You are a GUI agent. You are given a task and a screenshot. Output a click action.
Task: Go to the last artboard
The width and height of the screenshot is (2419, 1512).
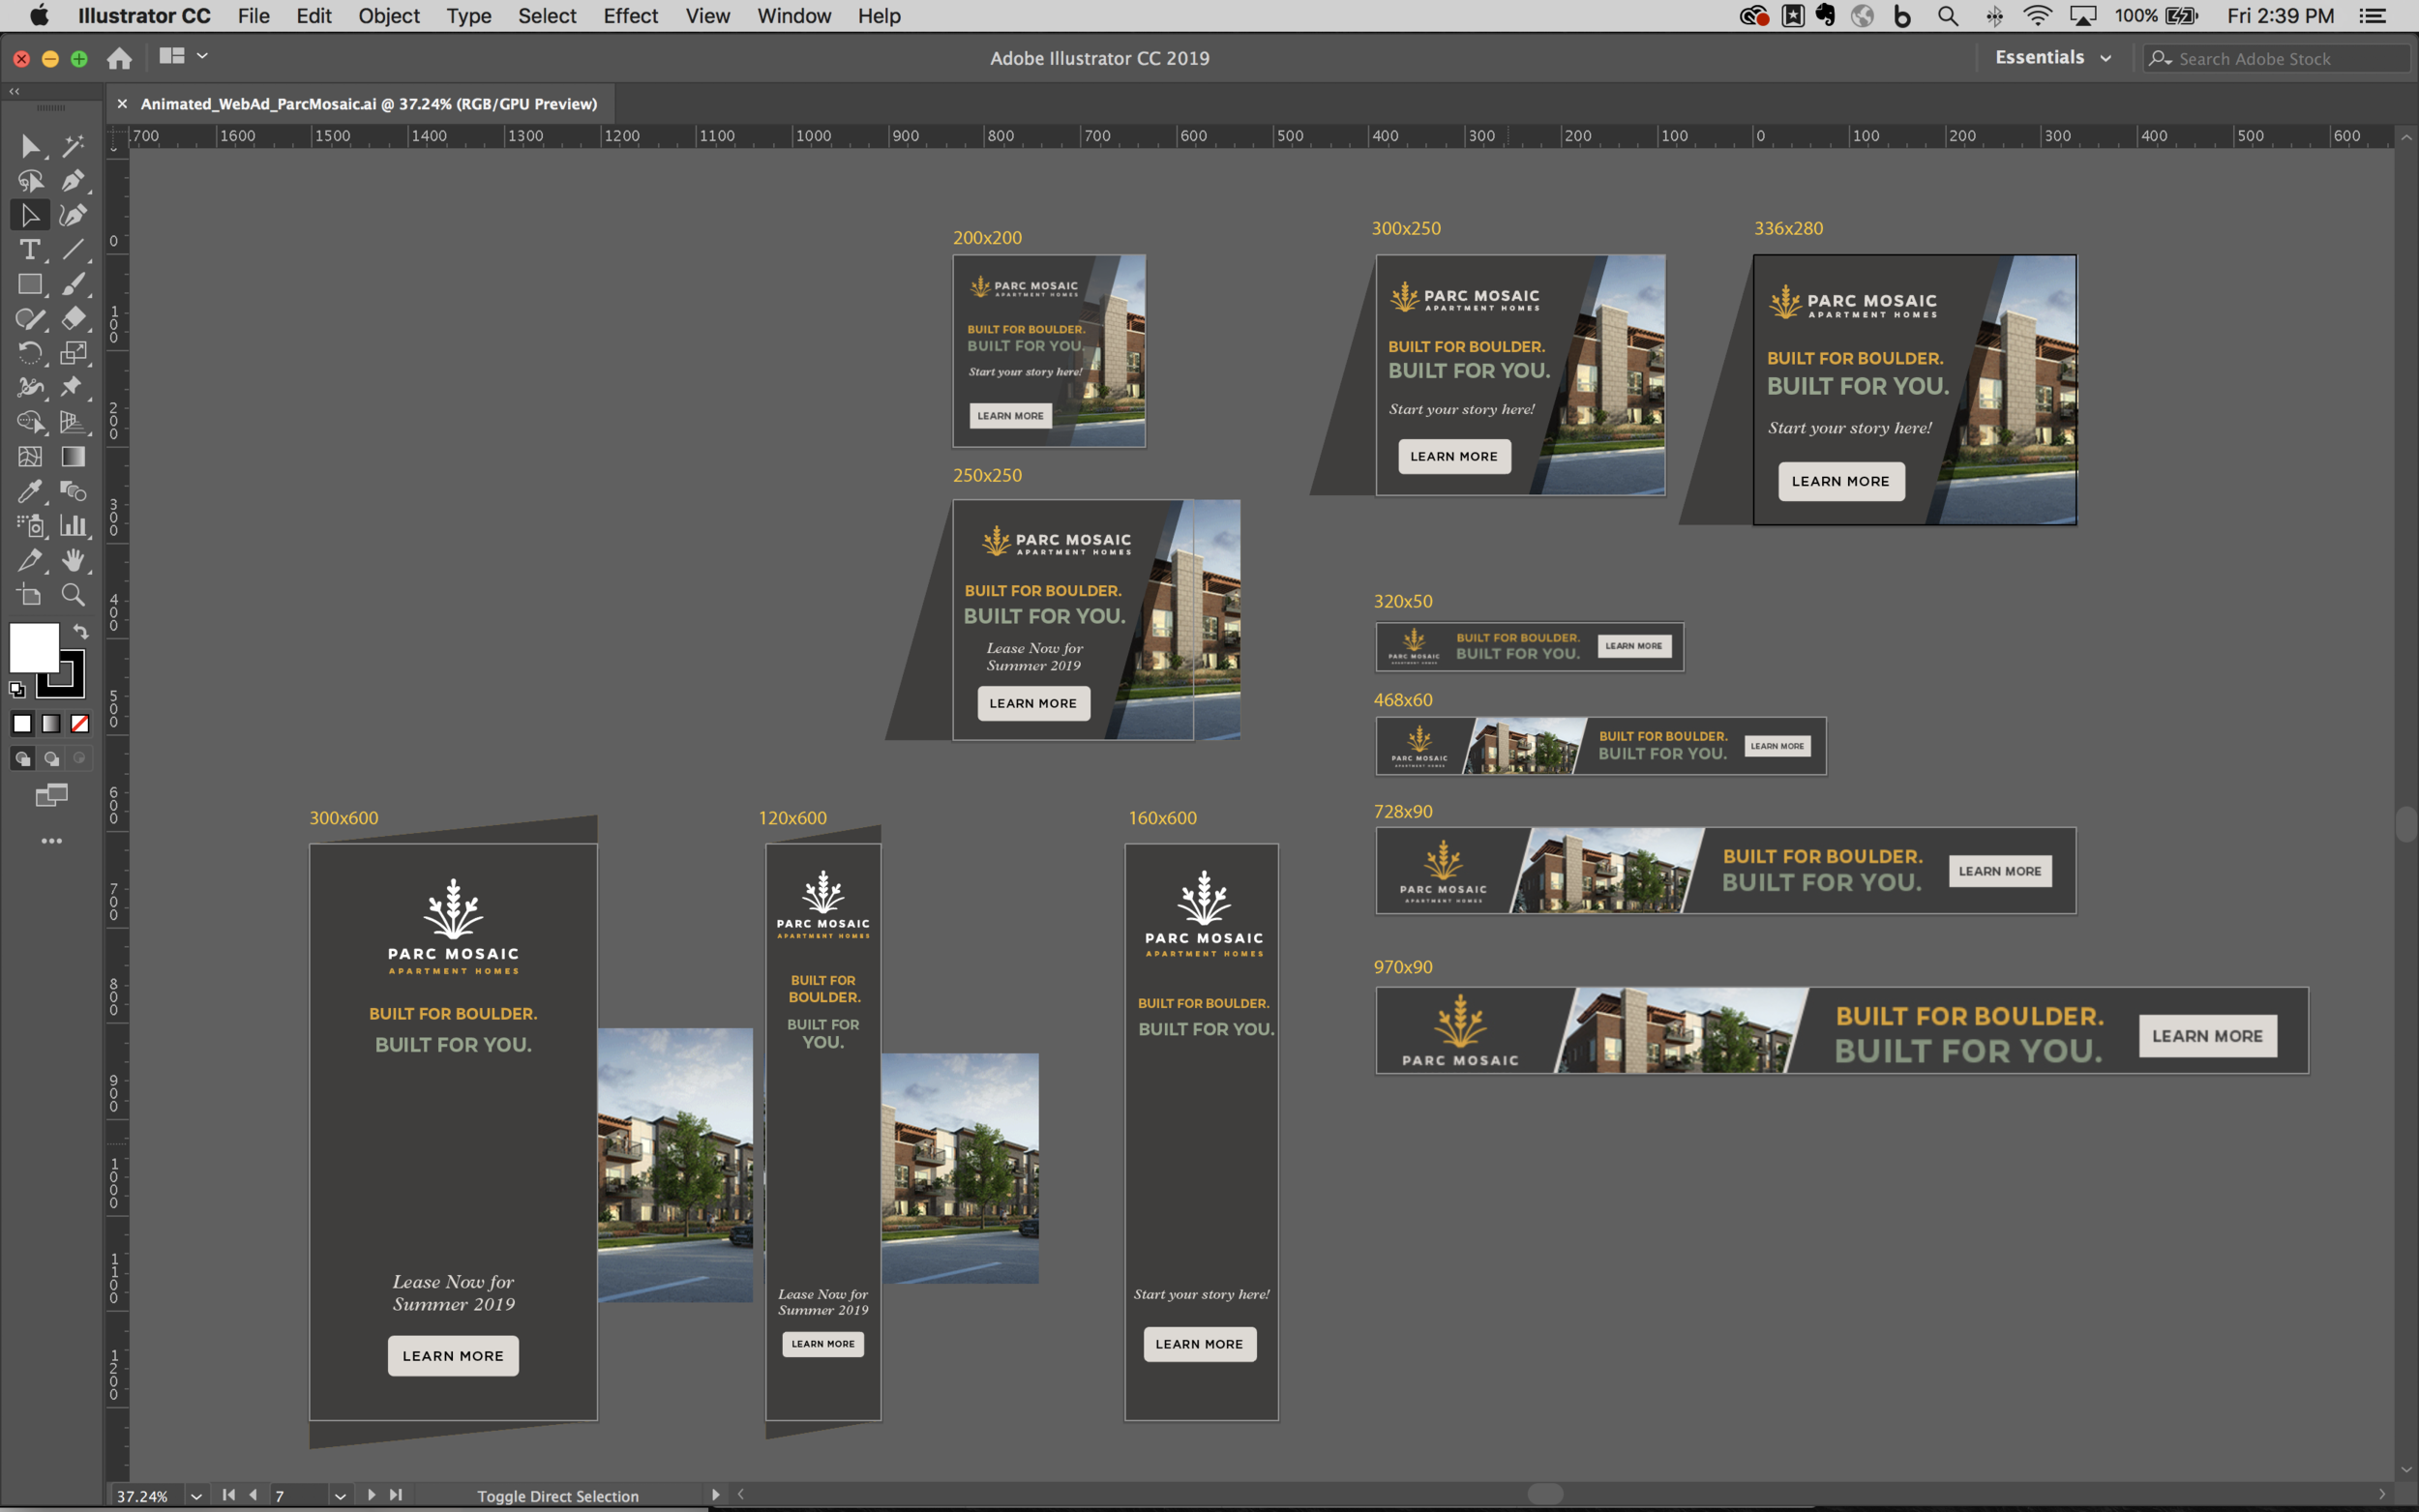pos(396,1495)
